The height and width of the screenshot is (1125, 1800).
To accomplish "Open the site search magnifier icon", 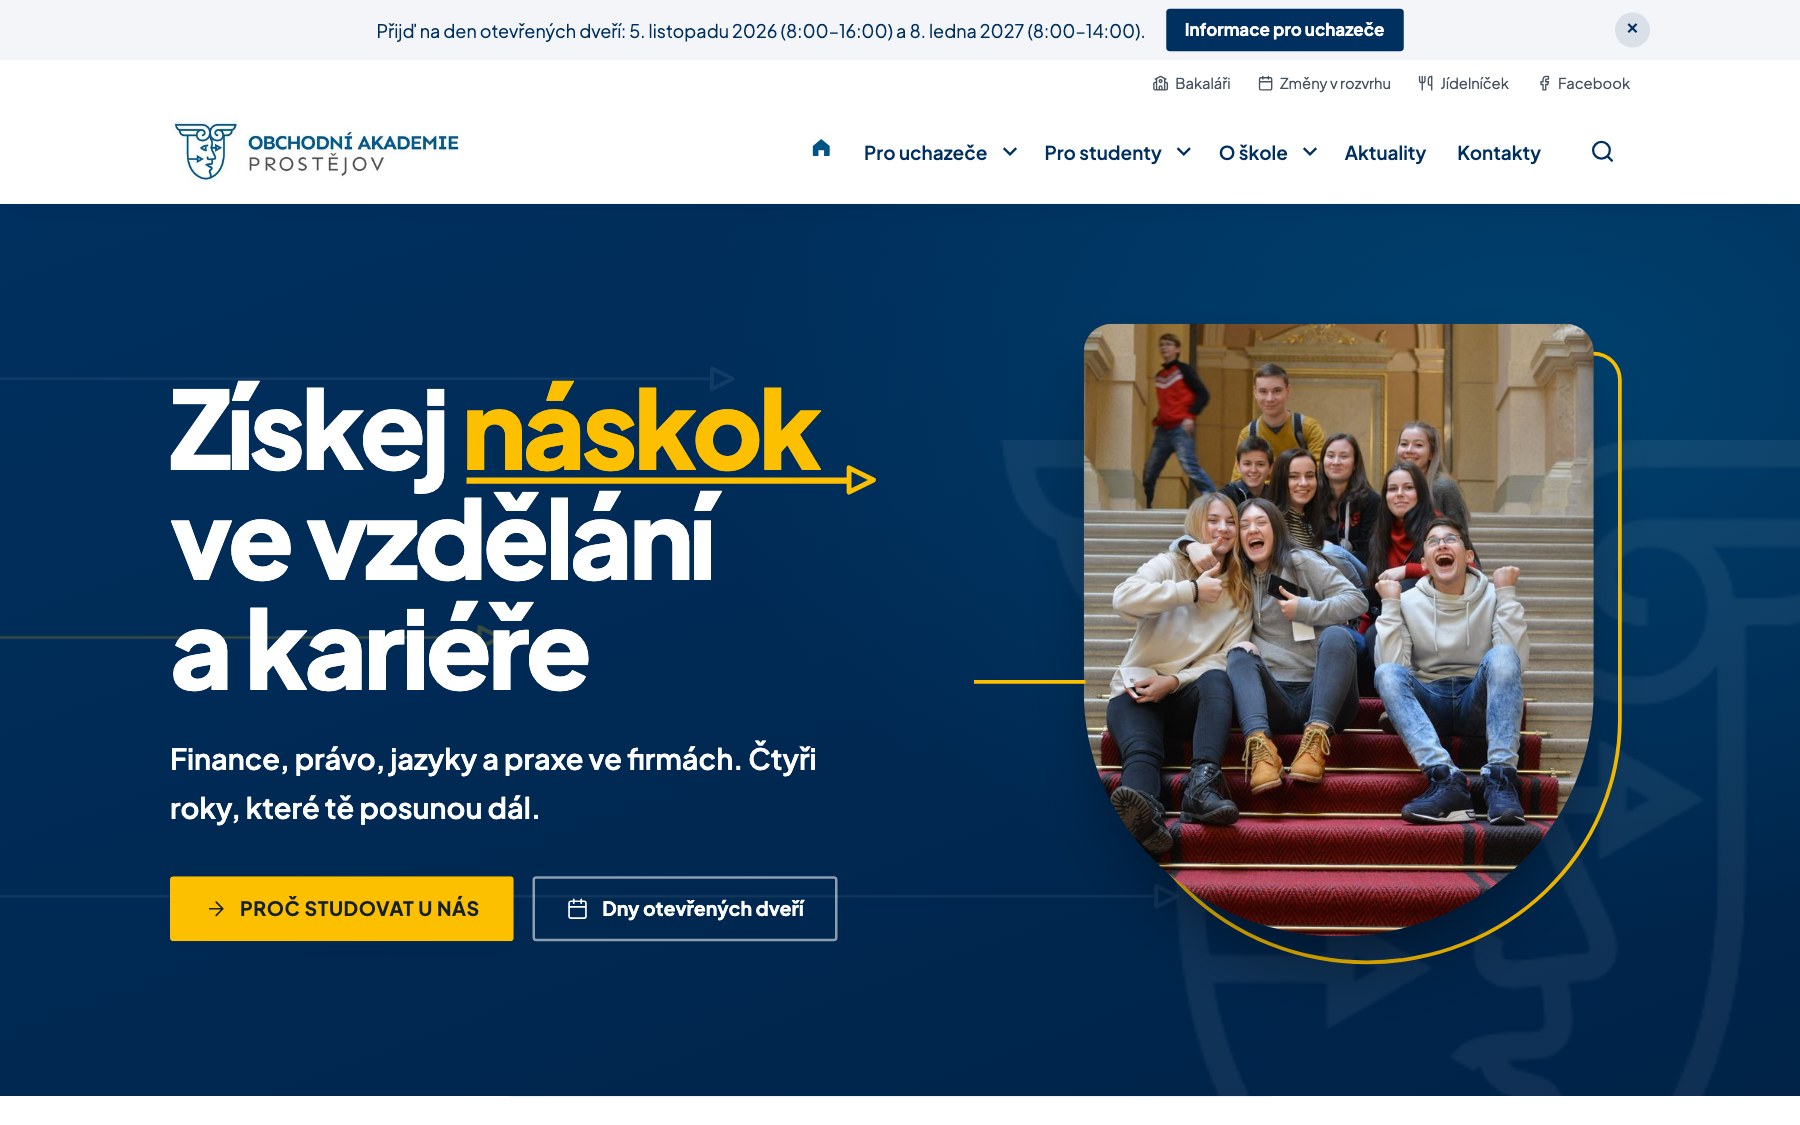I will tap(1602, 152).
